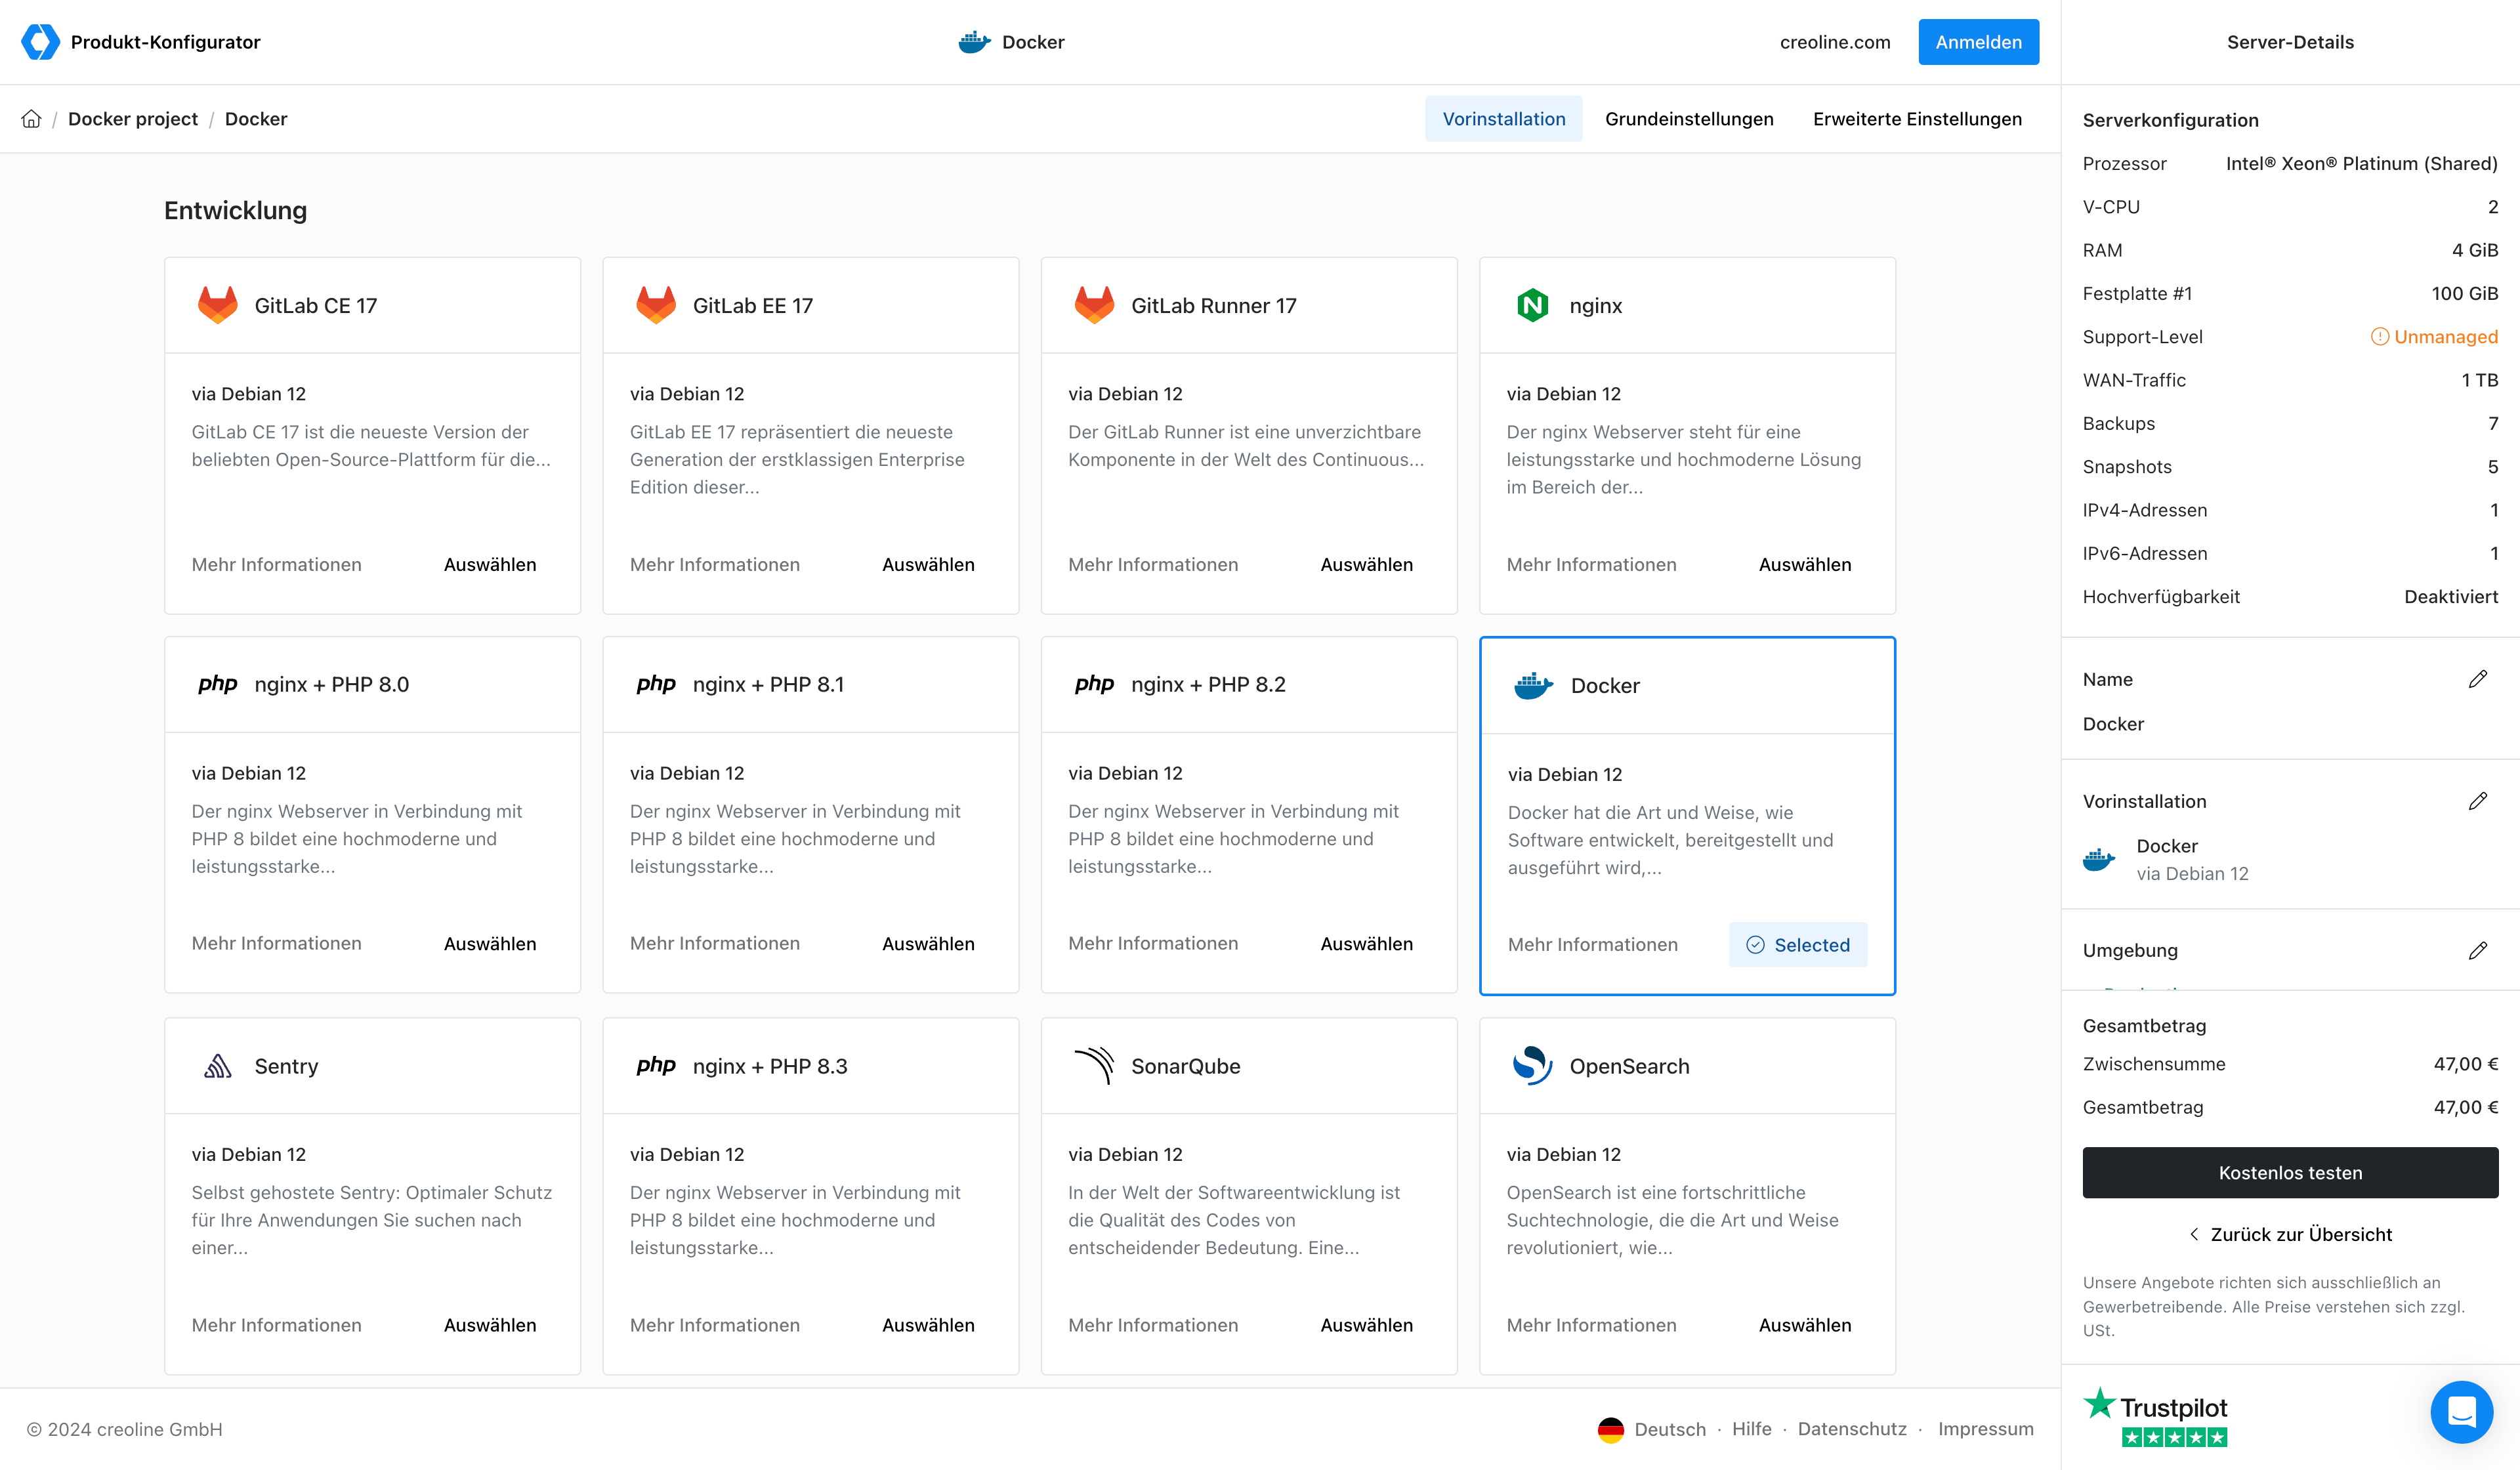Select GitLab CE 17 with Auswählen

[490, 565]
